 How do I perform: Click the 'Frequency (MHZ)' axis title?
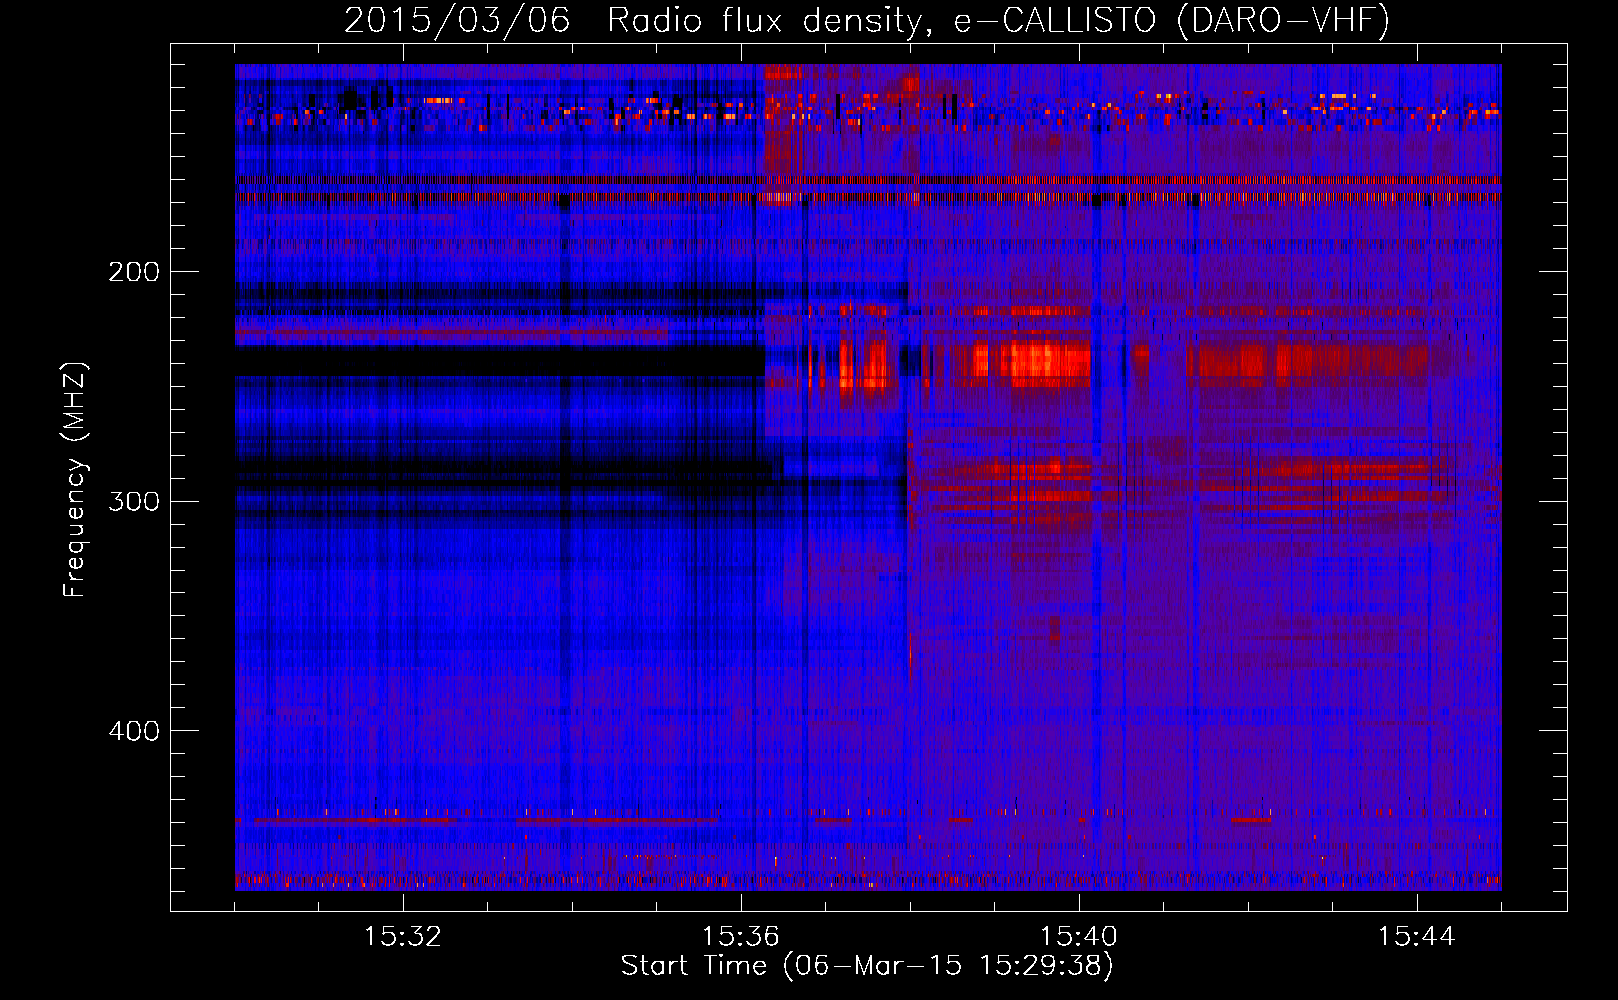76,479
